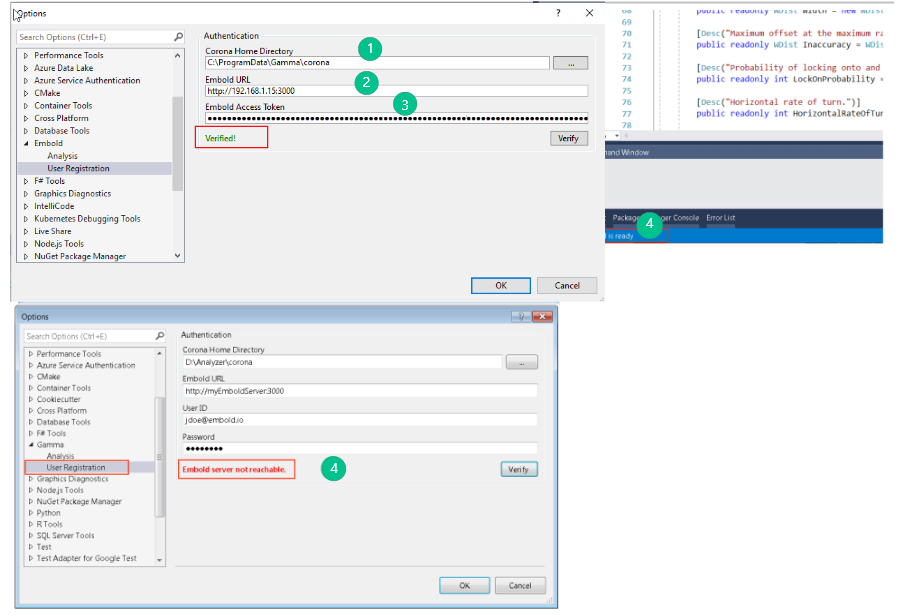Click the tree scroll-up arrow in upper Options dialog

pos(177,56)
